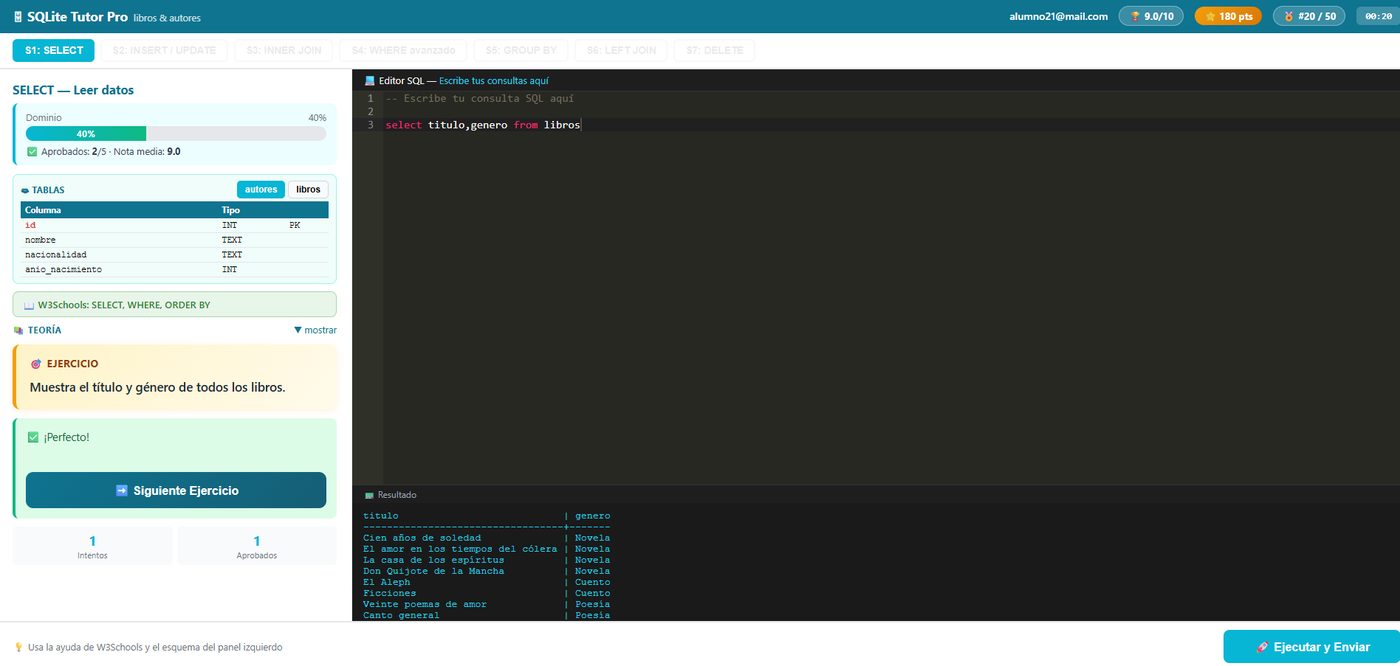Click the Aprobados counter card
The width and height of the screenshot is (1400, 666).
tap(257, 546)
